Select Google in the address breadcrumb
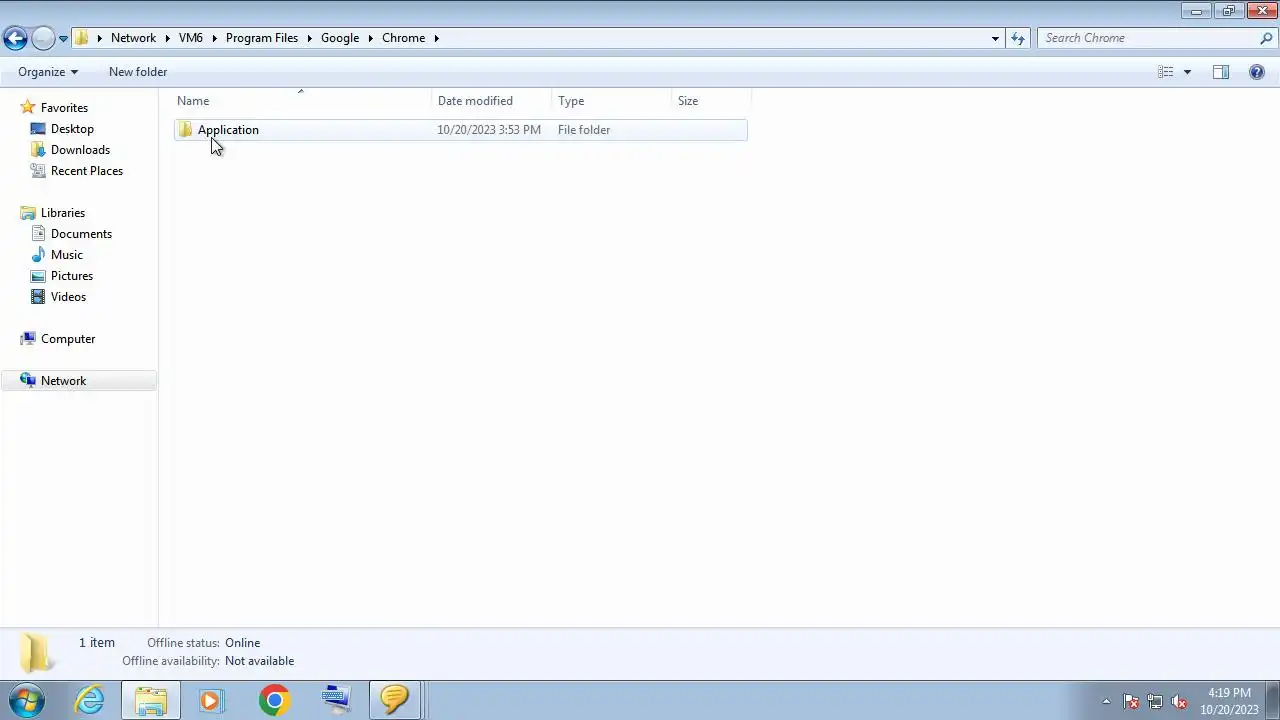This screenshot has height=720, width=1280. (x=340, y=38)
